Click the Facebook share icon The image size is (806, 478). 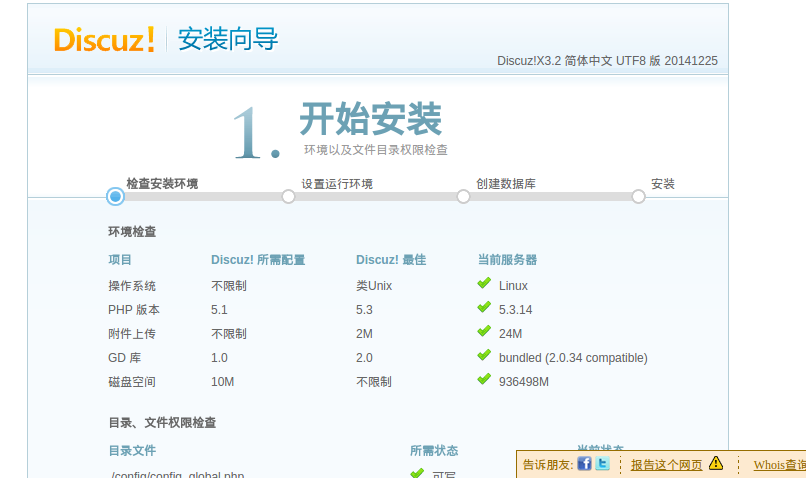click(x=584, y=464)
